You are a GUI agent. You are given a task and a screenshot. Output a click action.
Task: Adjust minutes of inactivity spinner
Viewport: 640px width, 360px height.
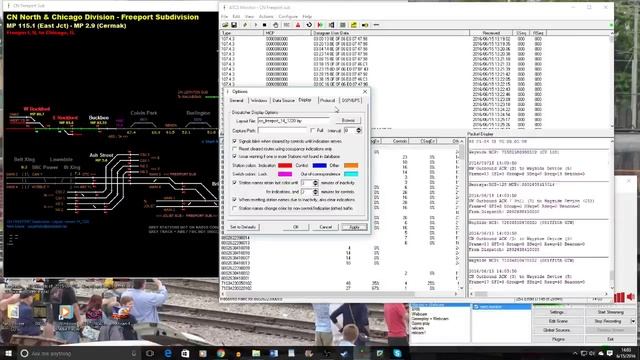pos(315,183)
